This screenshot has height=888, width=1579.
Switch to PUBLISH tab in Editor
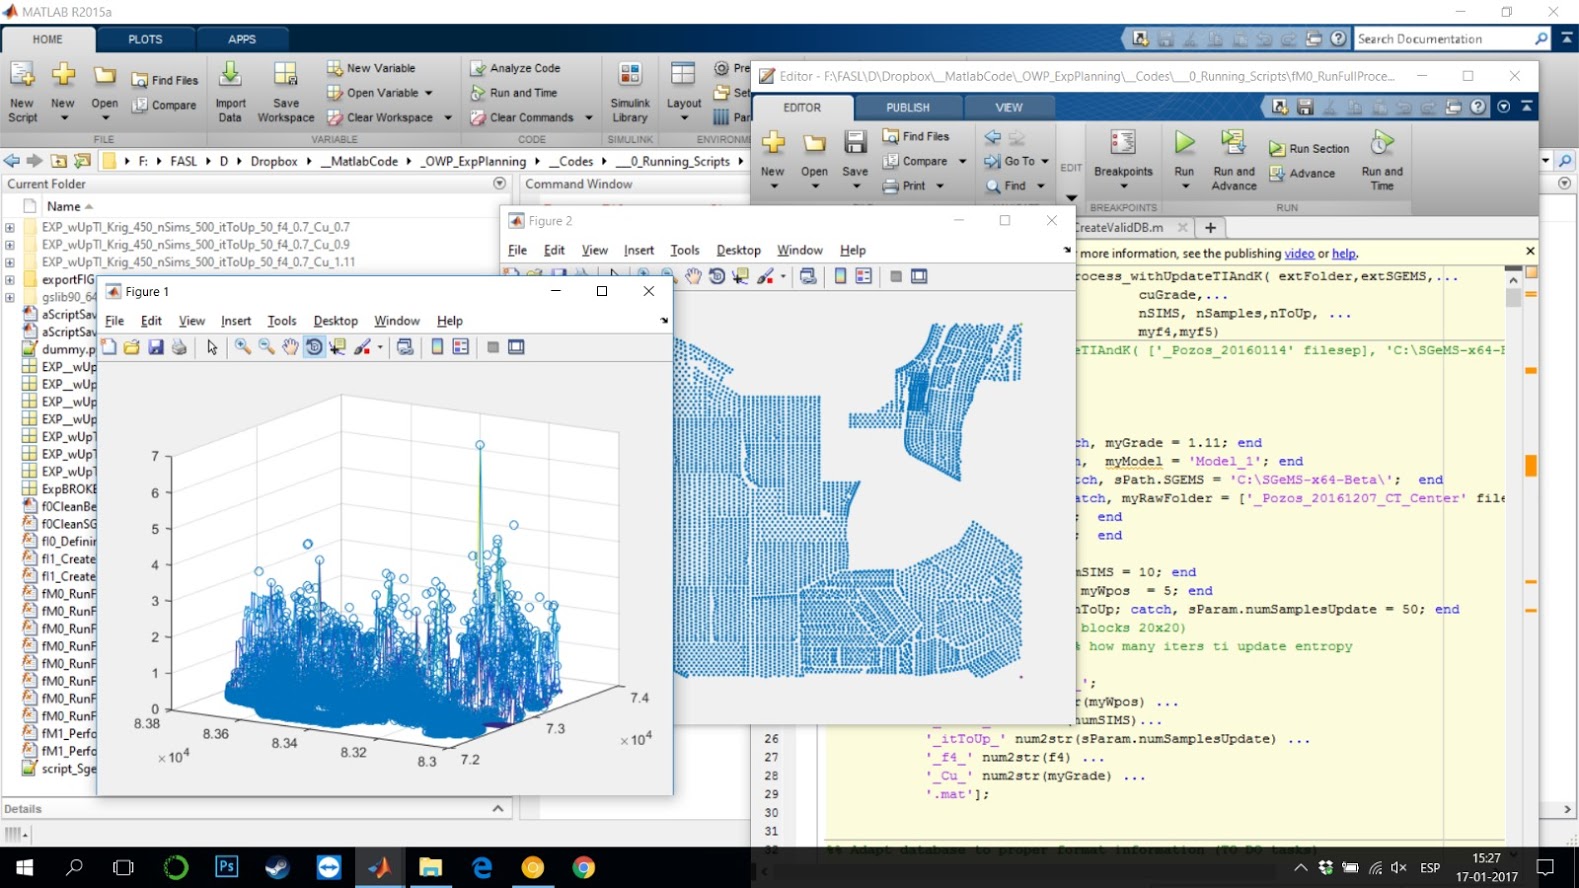[908, 107]
